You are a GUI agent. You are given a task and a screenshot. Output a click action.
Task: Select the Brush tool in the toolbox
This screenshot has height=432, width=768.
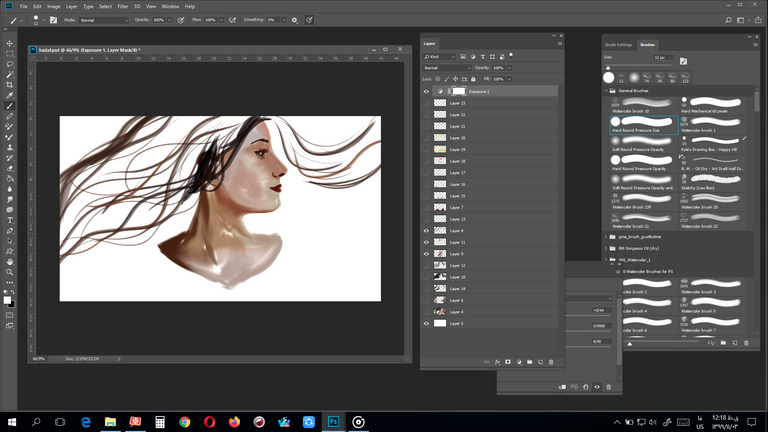9,106
